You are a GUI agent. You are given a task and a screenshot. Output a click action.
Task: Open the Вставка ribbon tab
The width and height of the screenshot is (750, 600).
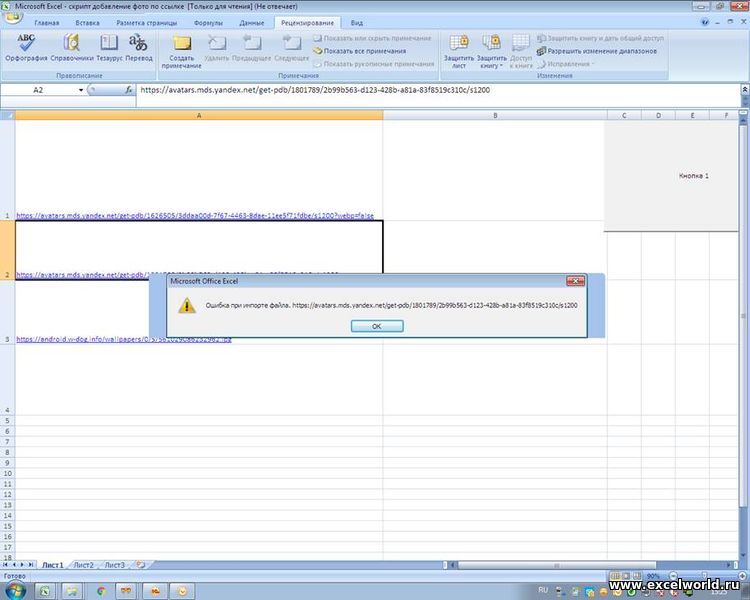point(88,22)
